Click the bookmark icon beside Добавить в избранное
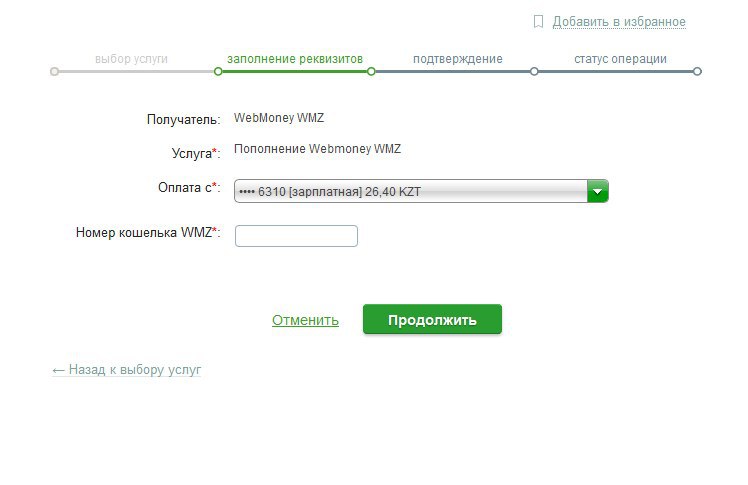Image resolution: width=748 pixels, height=485 pixels. (x=538, y=21)
